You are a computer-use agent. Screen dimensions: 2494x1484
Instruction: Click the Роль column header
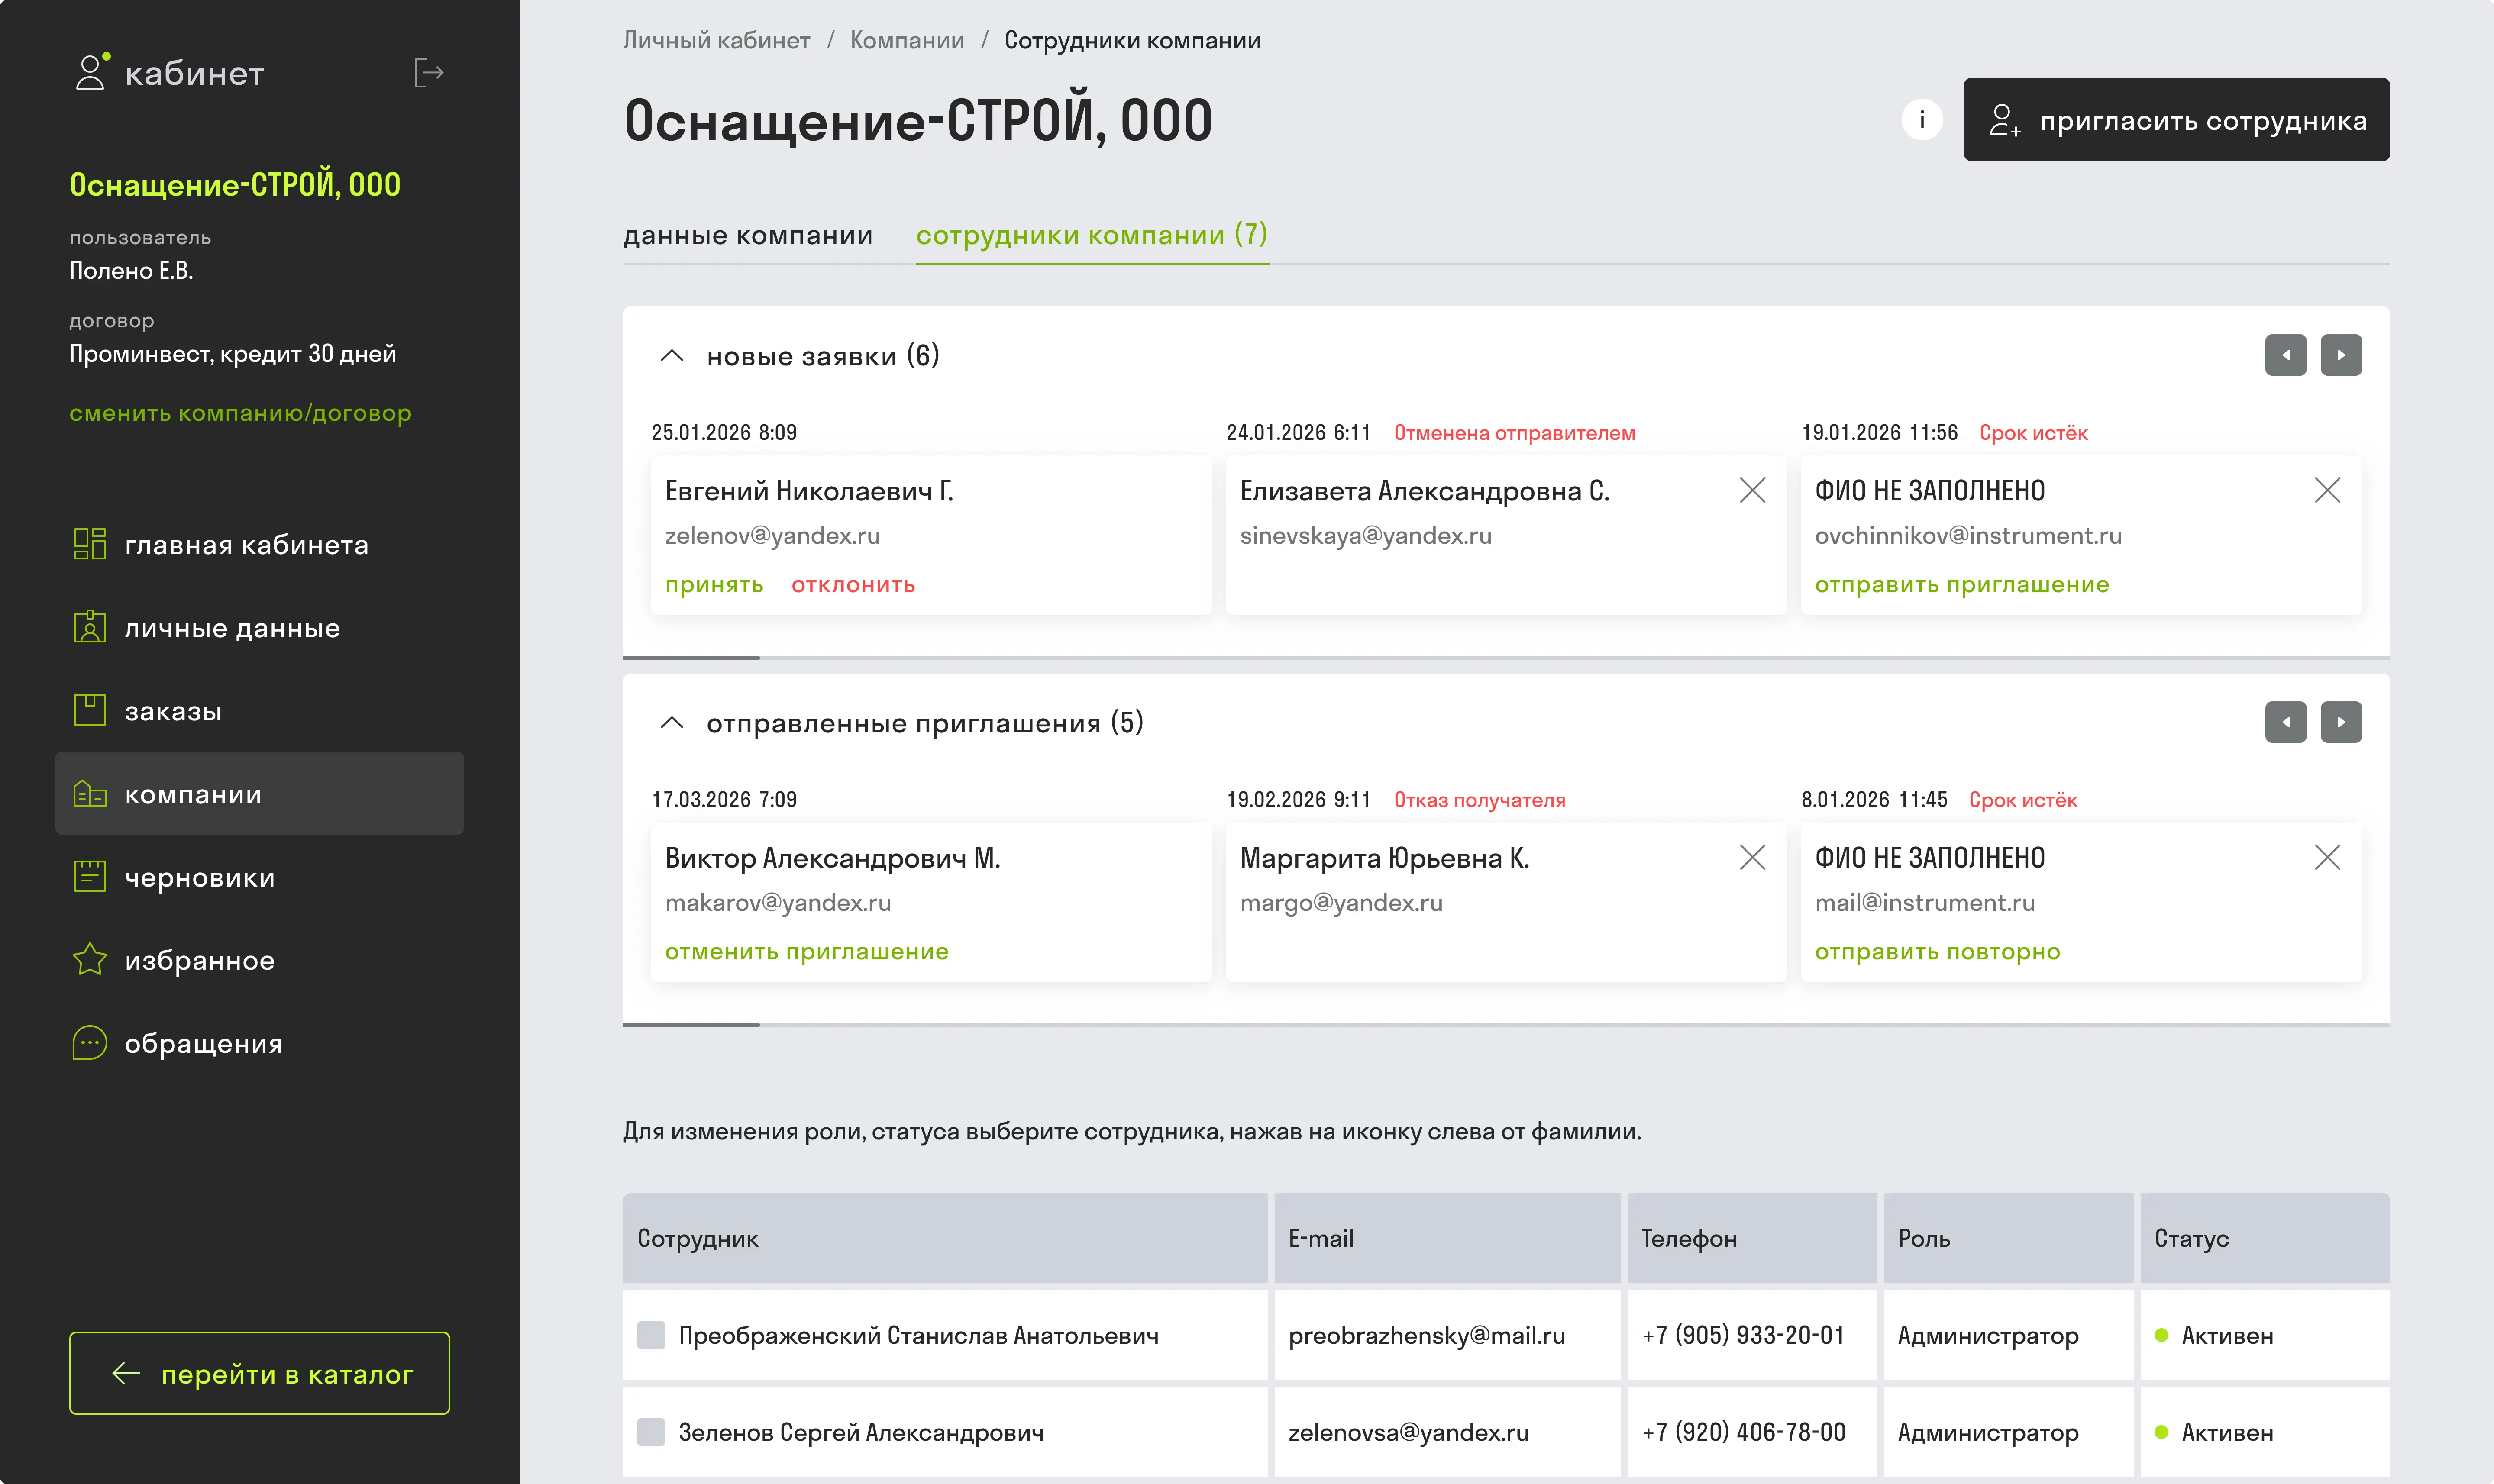2008,1238
